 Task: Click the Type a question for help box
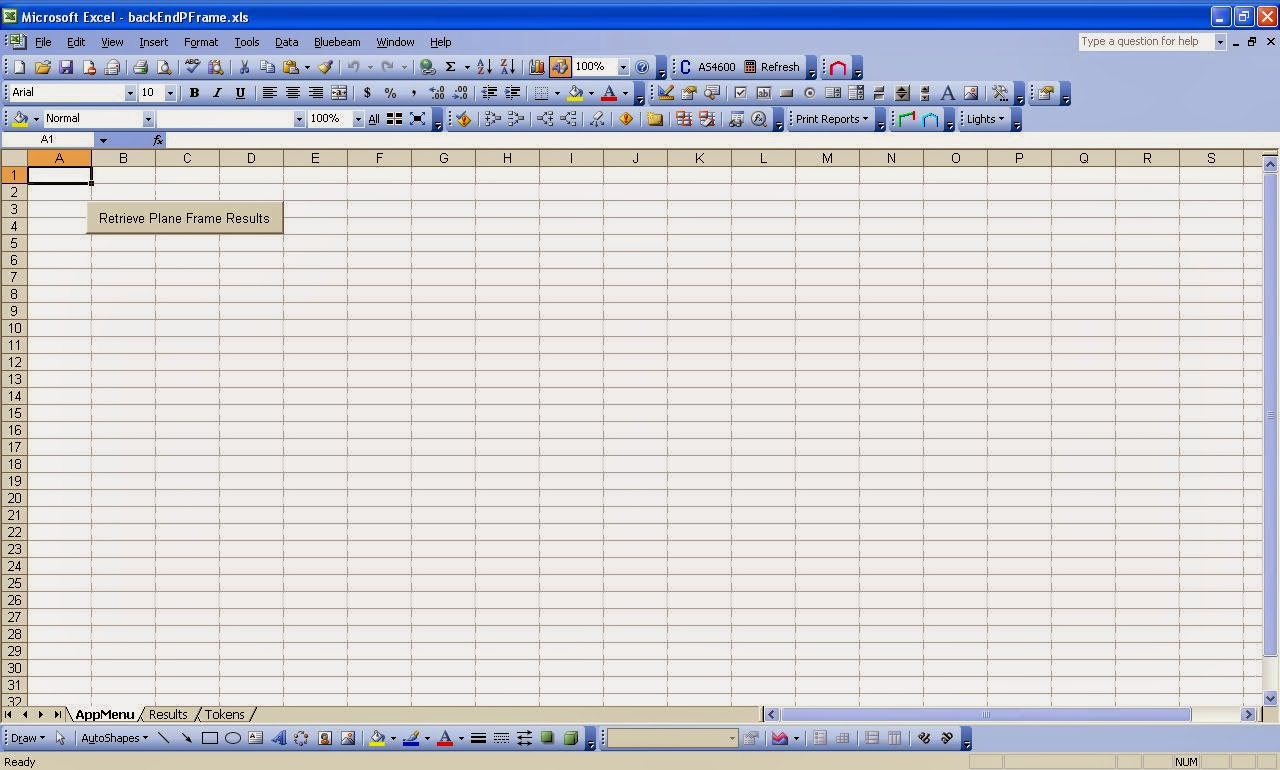point(1145,41)
